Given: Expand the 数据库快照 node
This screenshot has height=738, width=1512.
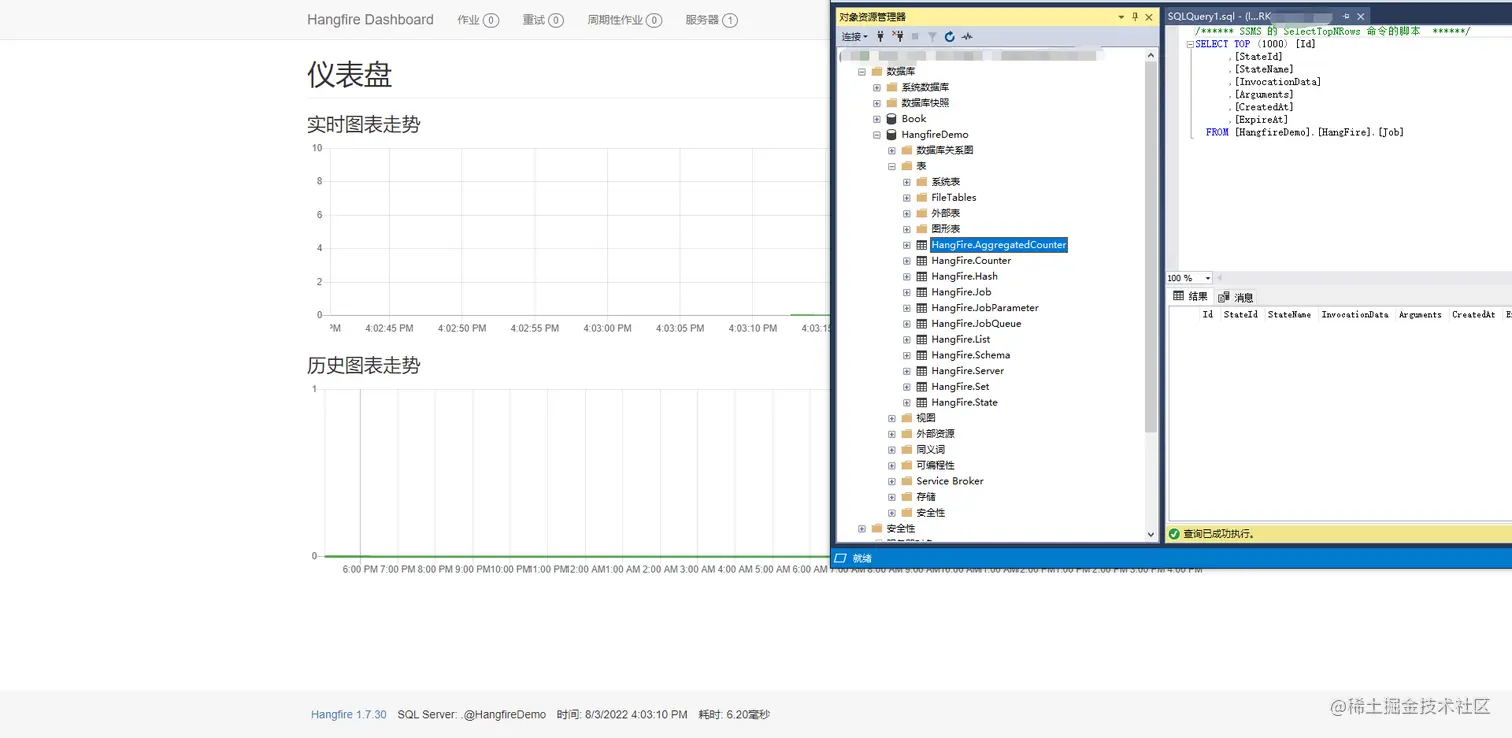Looking at the screenshot, I should [877, 103].
